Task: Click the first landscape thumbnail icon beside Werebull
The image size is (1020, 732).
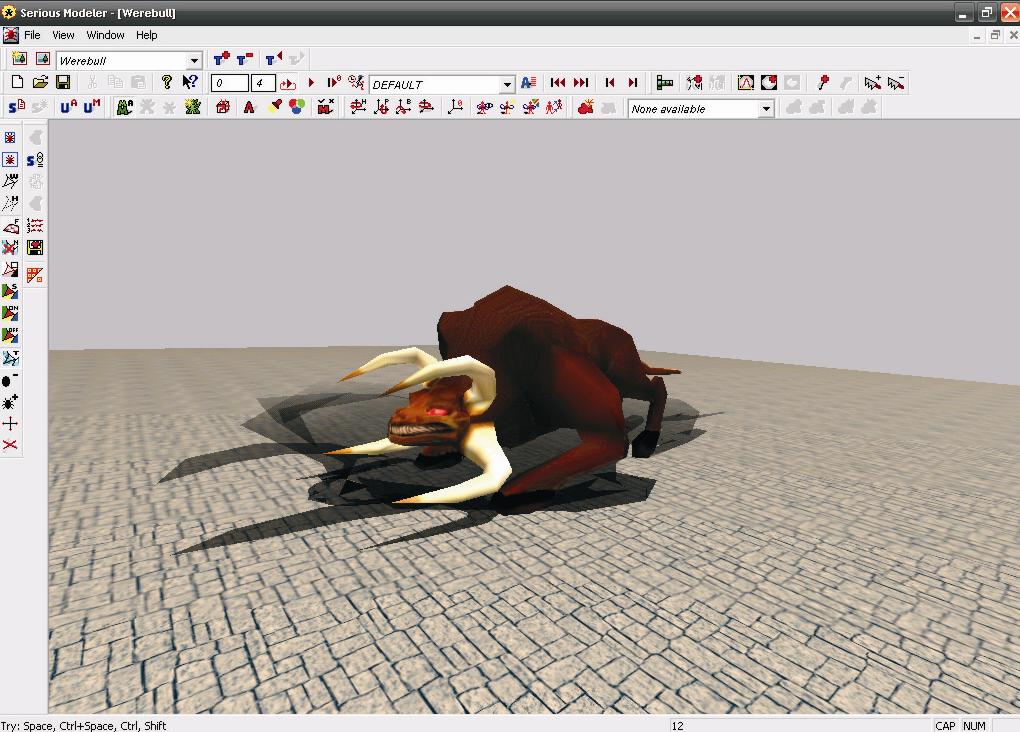Action: tap(19, 59)
